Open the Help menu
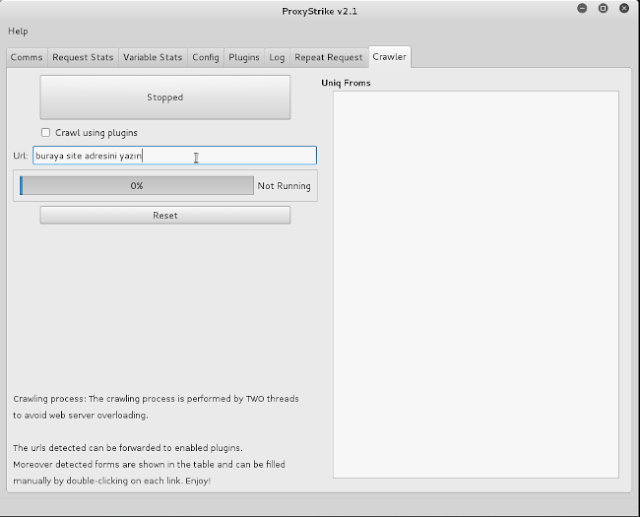640x517 pixels. point(18,31)
